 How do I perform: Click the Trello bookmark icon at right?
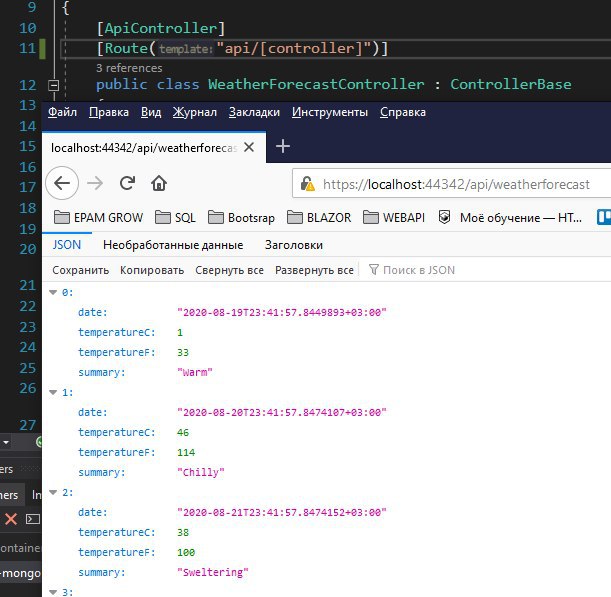[x=604, y=217]
